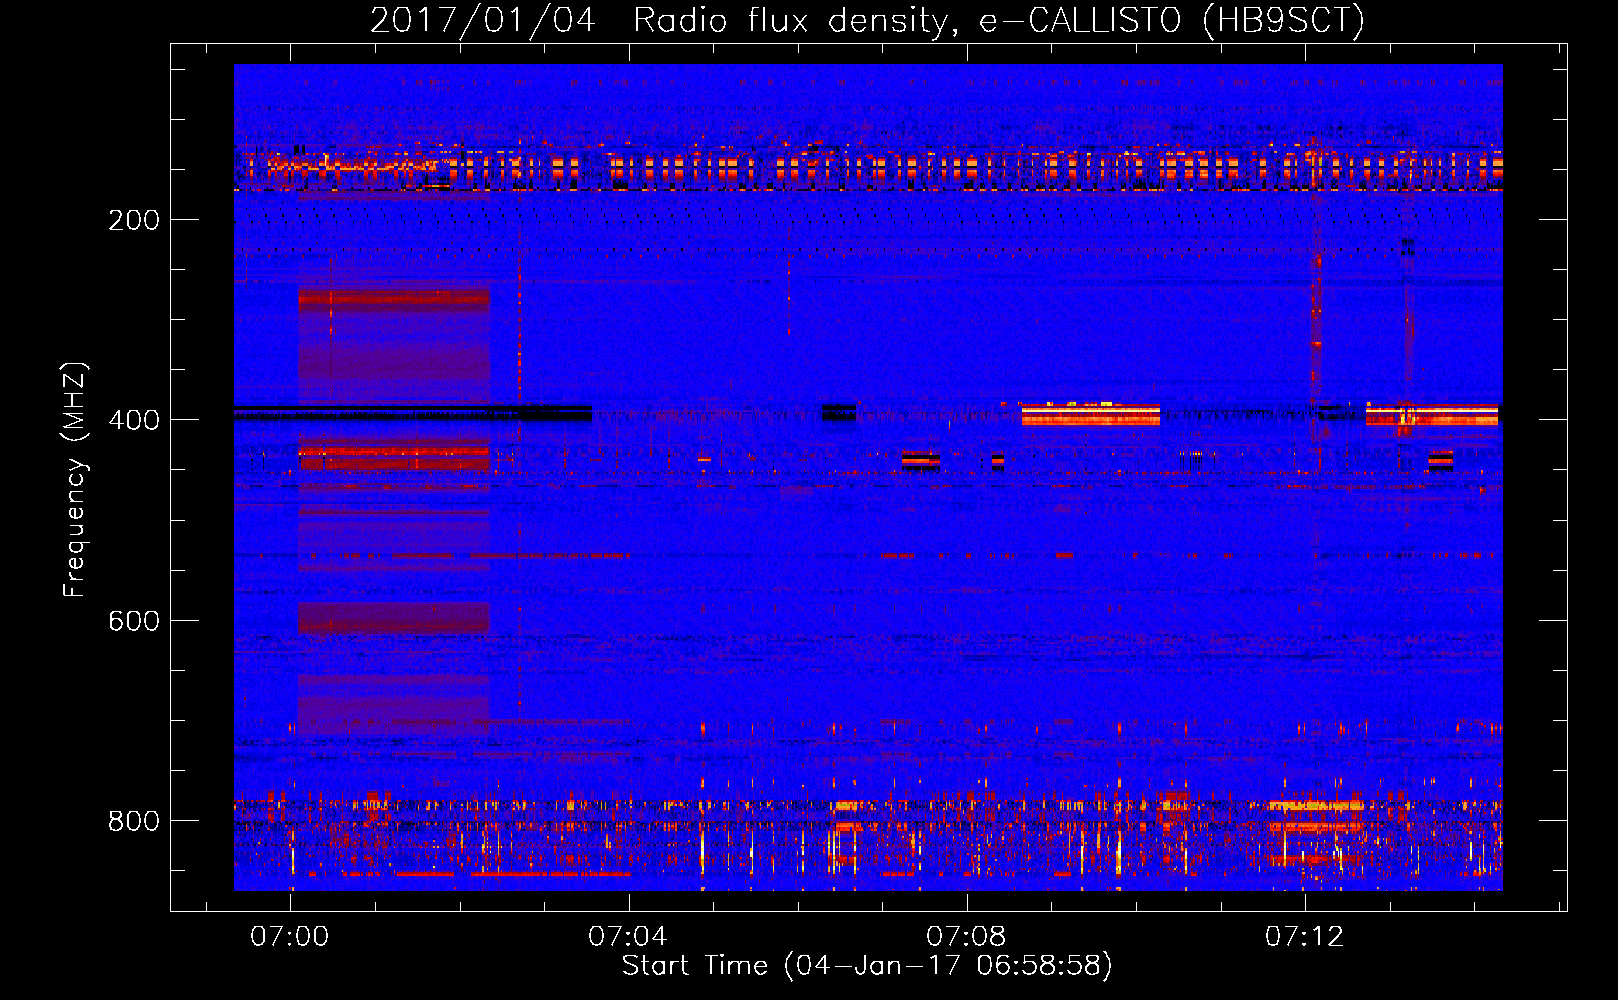1618x1000 pixels.
Task: Click the Frequency (MHZ) axis title
Action: pos(76,480)
